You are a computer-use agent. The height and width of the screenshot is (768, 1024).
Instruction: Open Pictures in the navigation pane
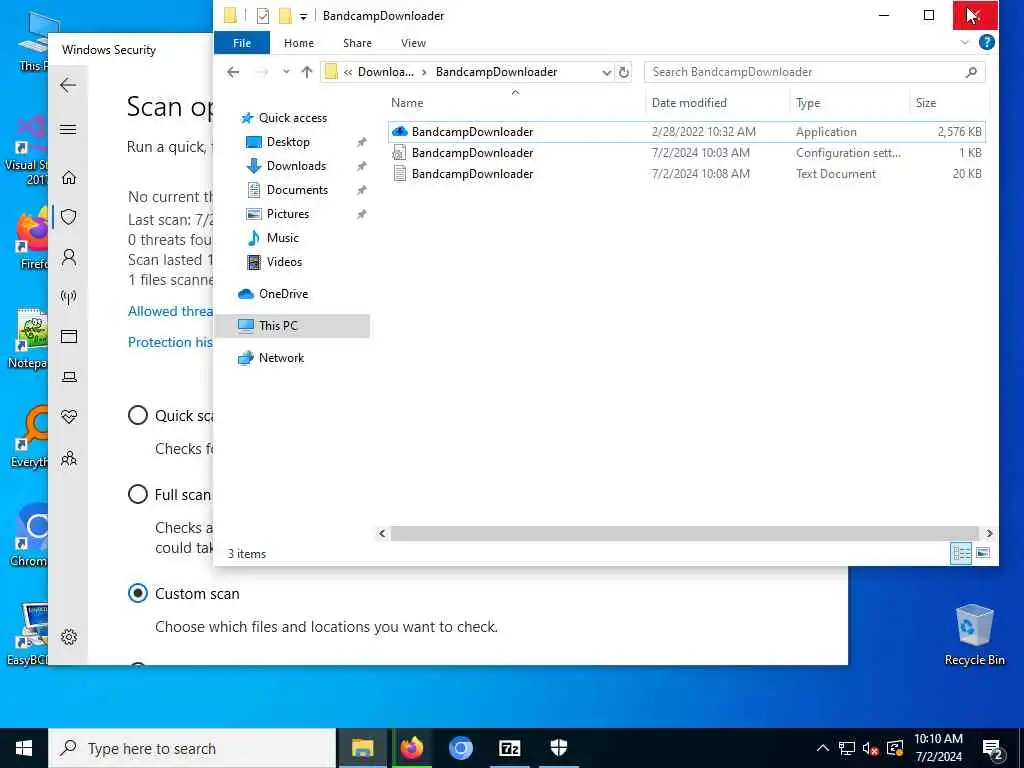[x=287, y=214]
